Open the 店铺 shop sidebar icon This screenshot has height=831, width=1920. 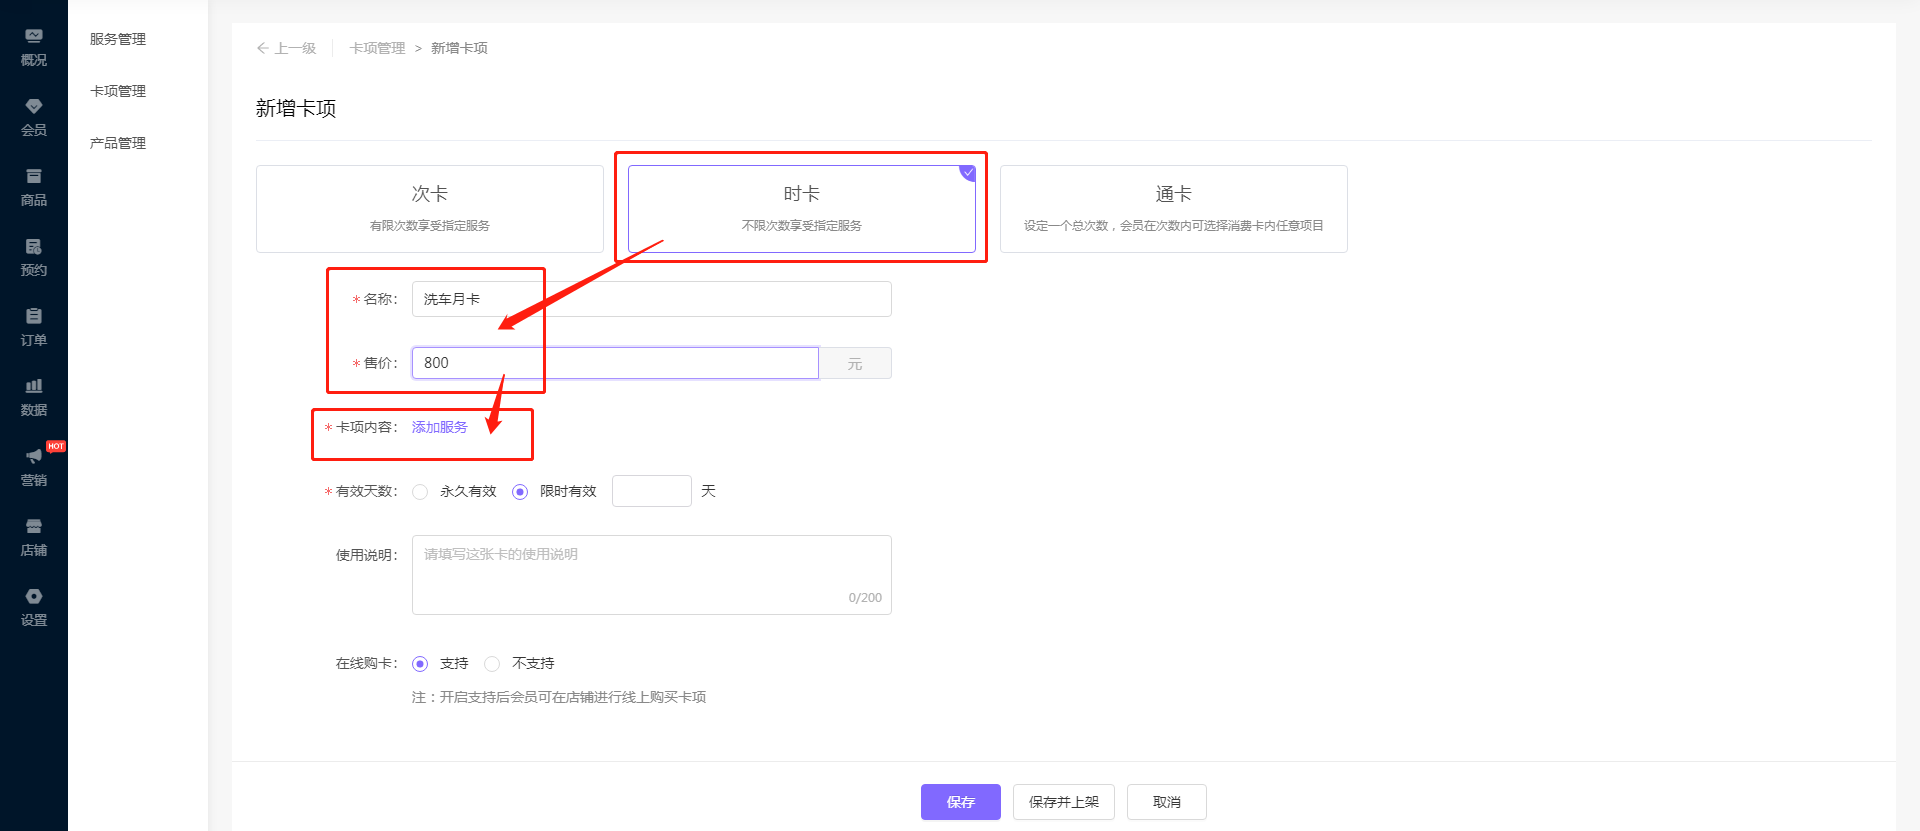pos(34,537)
